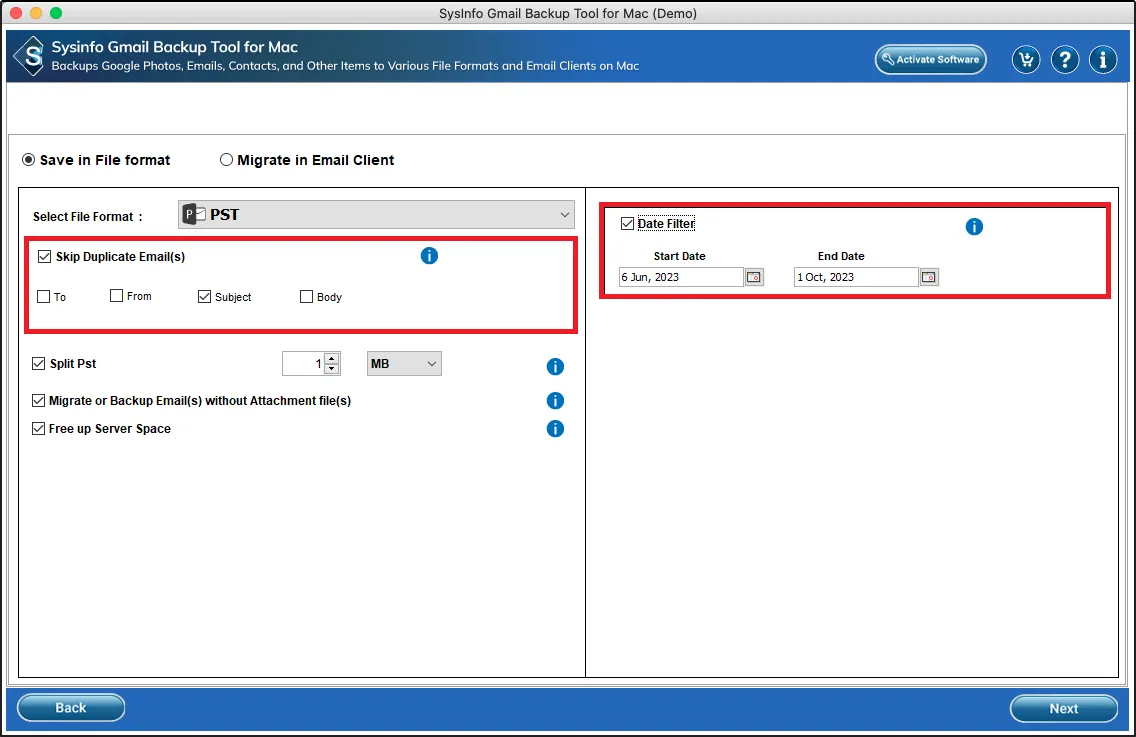Open the MB size unit dropdown
This screenshot has width=1136, height=737.
(x=404, y=364)
